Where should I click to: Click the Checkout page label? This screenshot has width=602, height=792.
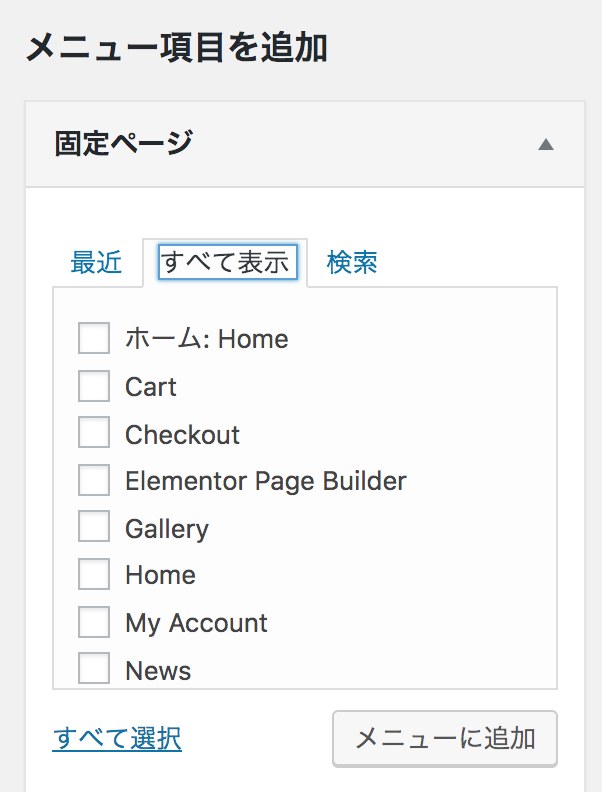point(182,435)
